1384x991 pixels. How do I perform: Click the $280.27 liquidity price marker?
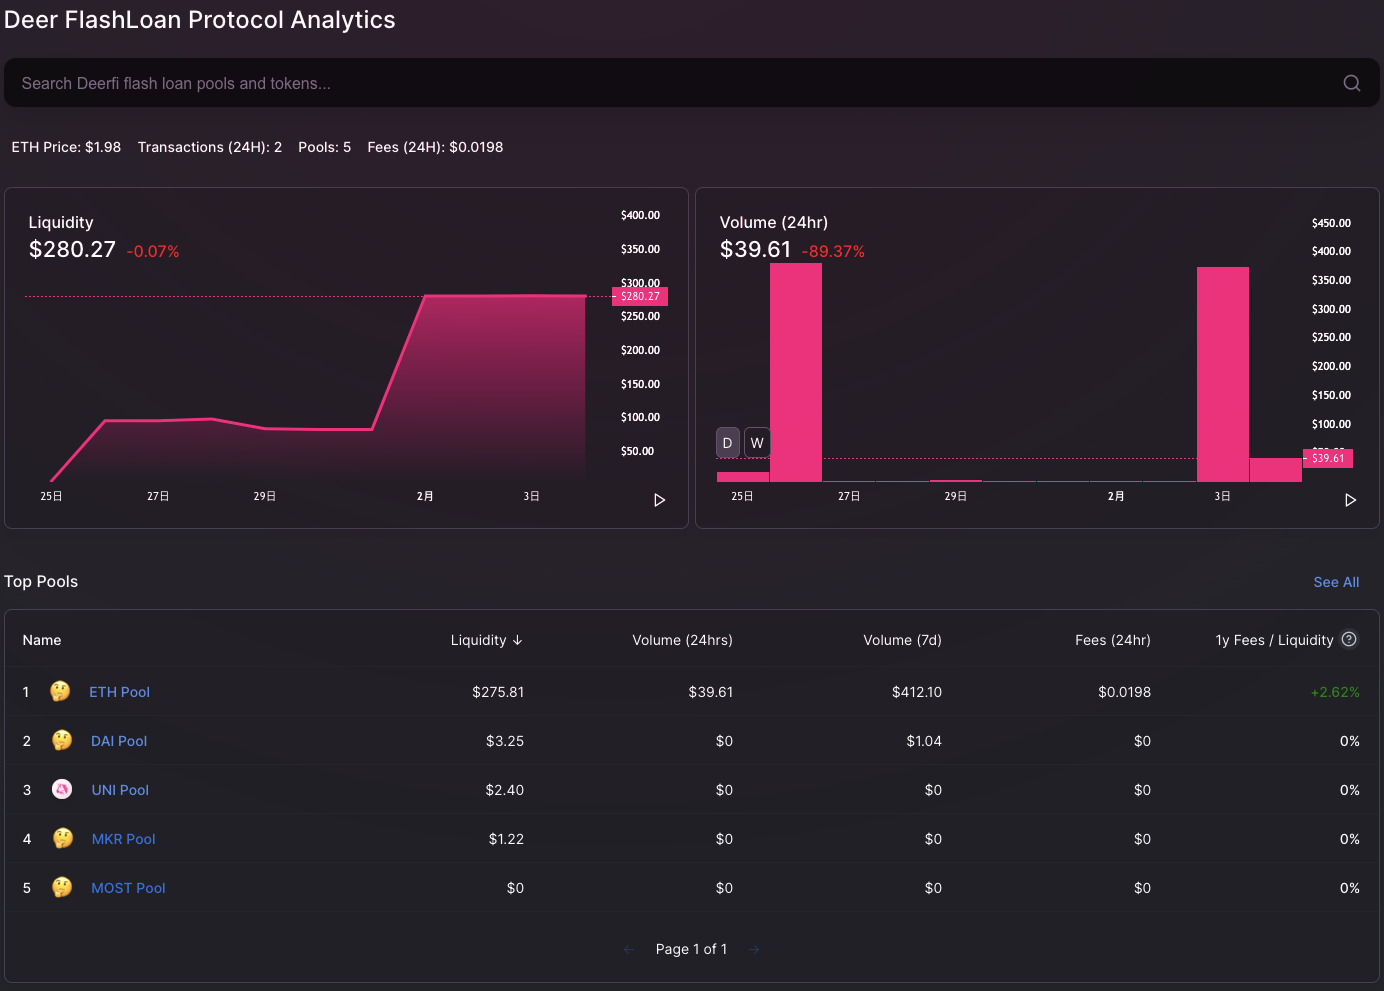pos(640,296)
